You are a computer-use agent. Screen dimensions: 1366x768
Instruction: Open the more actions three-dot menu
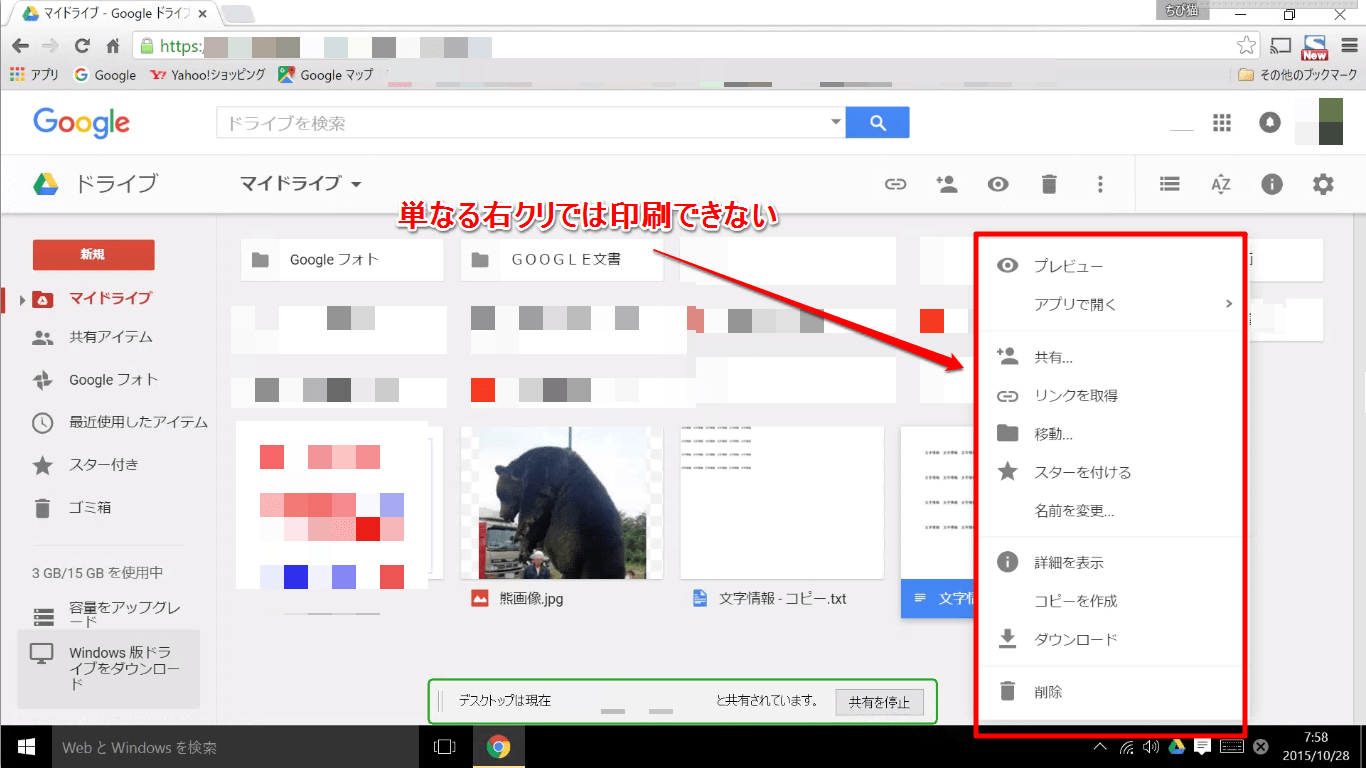tap(1100, 184)
